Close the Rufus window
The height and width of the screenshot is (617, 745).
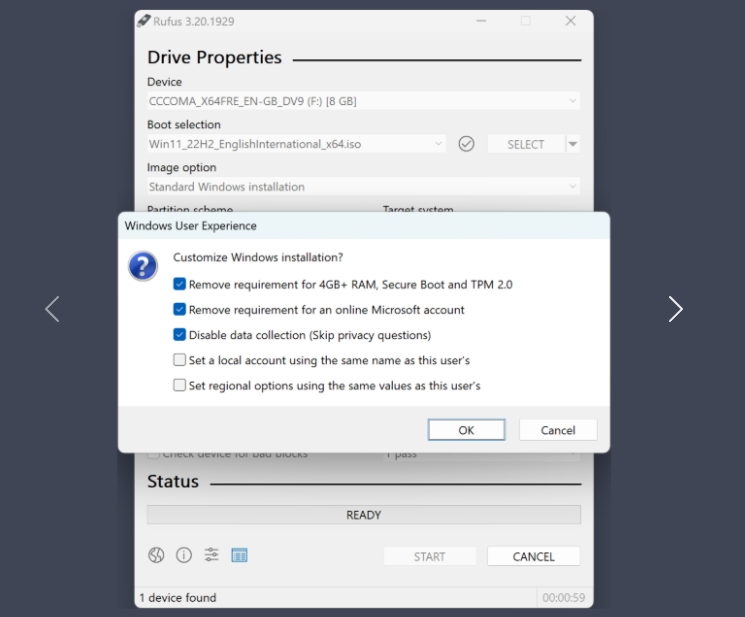click(x=571, y=21)
